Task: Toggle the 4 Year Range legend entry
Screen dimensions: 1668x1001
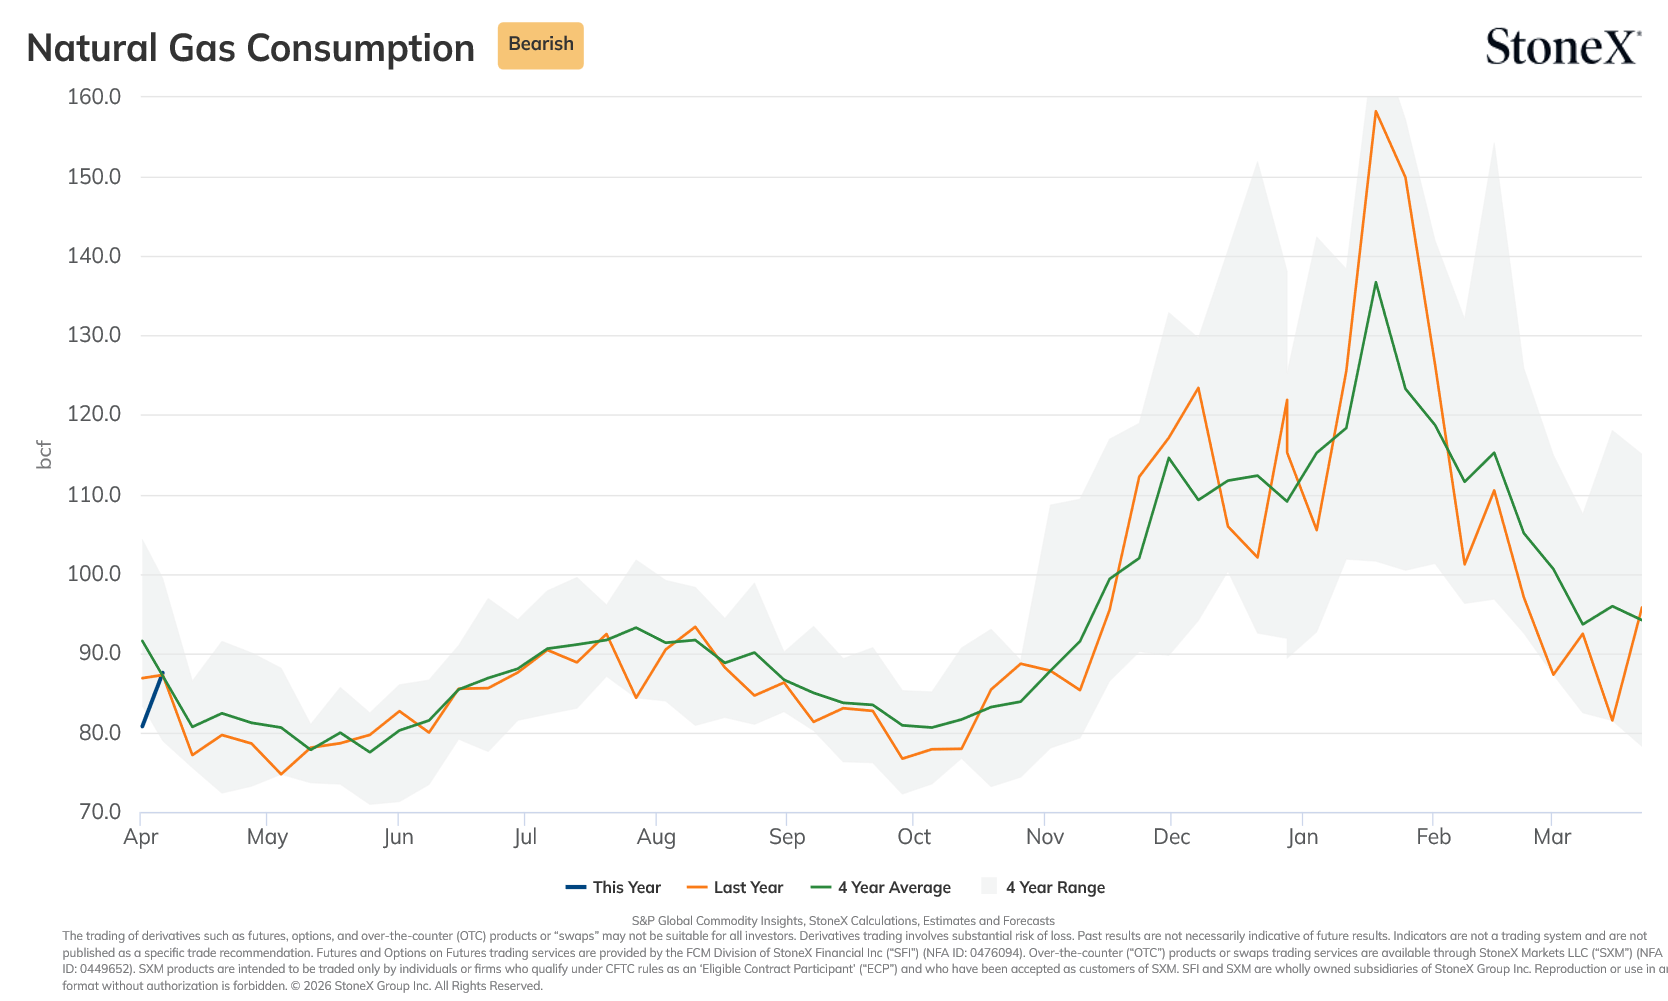Action: 1043,887
